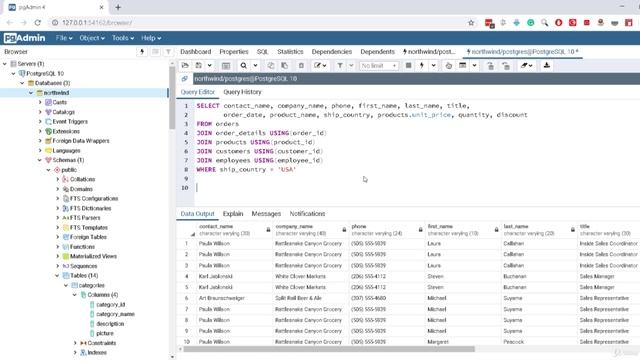Click the Save File toolbar icon
Screen dimensions: 640x360
point(199,66)
